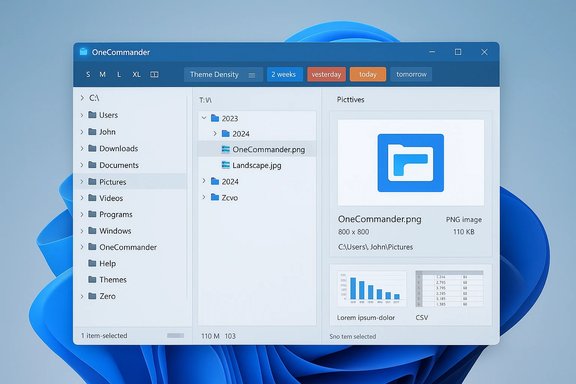Expand the Documents folder chevron
The width and height of the screenshot is (576, 384).
coord(82,165)
